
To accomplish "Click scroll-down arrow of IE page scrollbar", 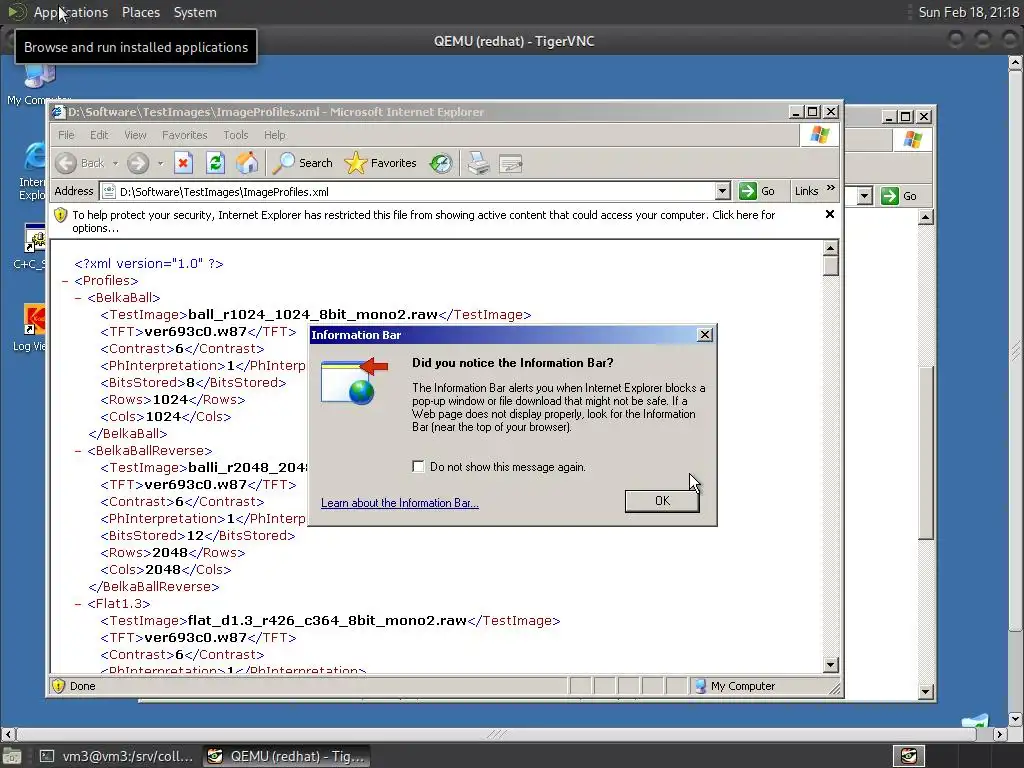I will coord(831,665).
